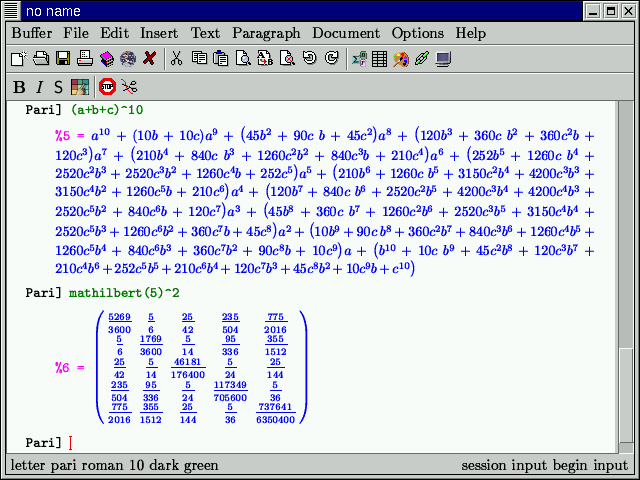Open the stacked books help icon

[107, 59]
